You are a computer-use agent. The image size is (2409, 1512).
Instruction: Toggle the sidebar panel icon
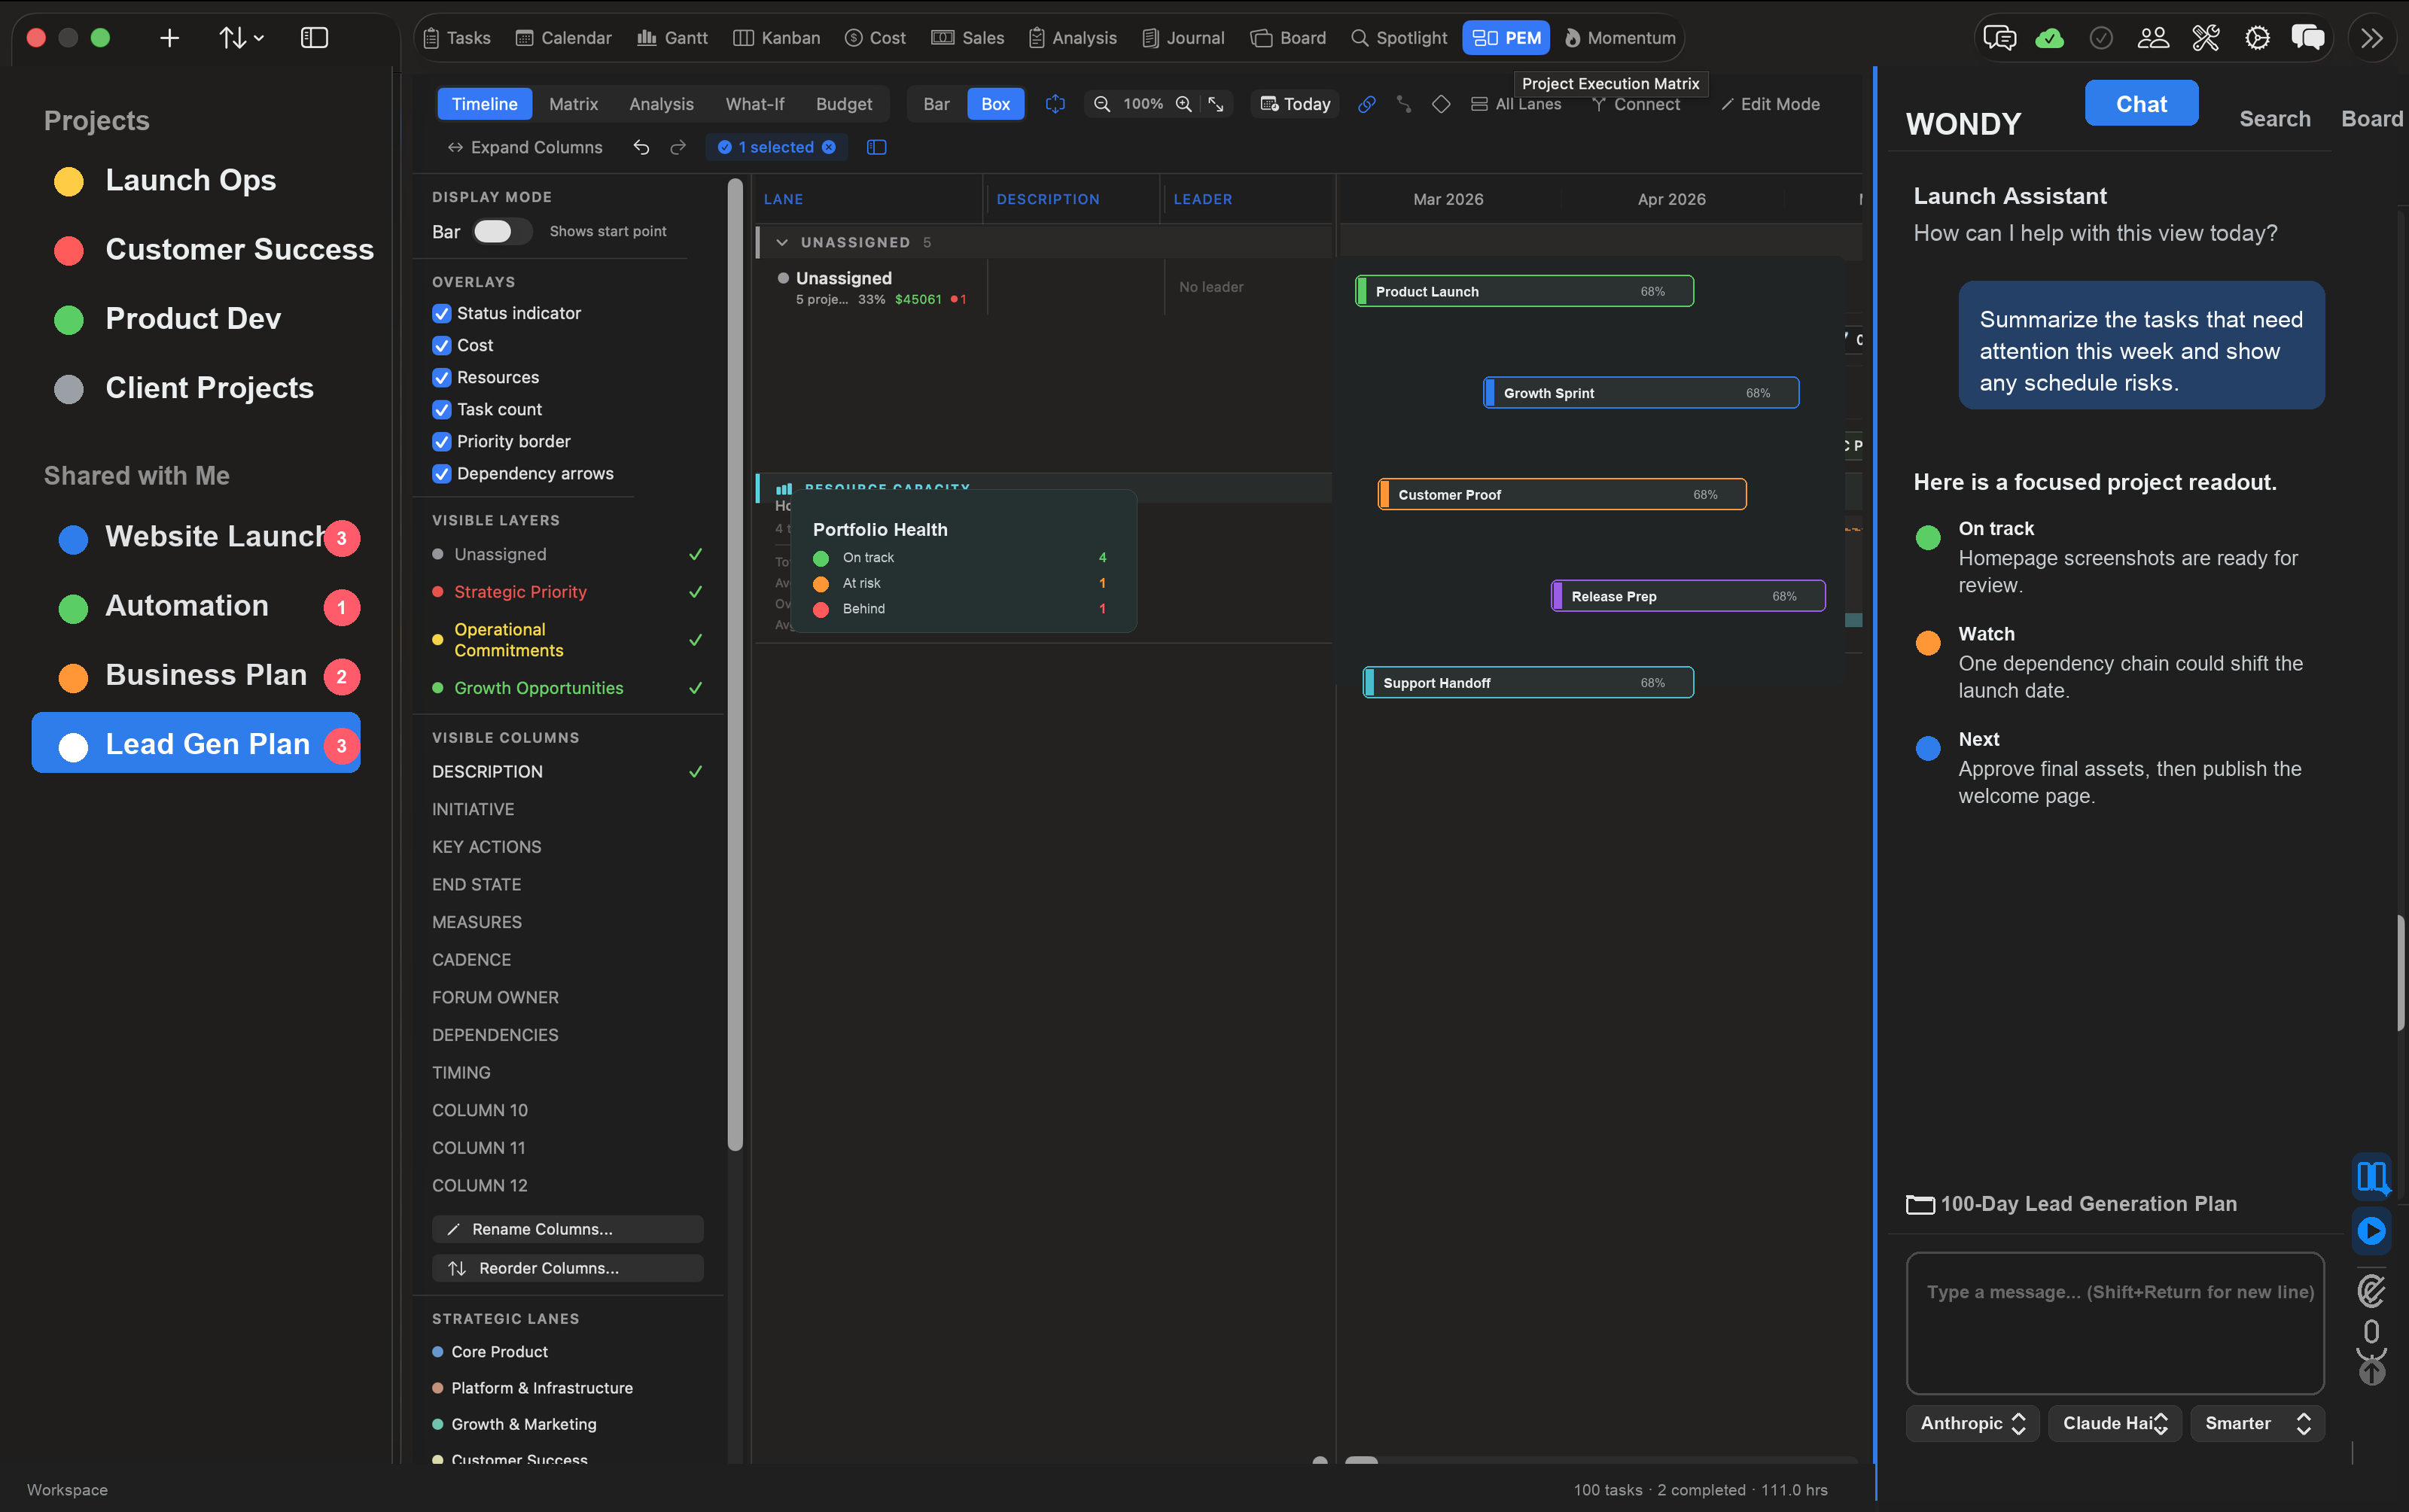point(314,38)
